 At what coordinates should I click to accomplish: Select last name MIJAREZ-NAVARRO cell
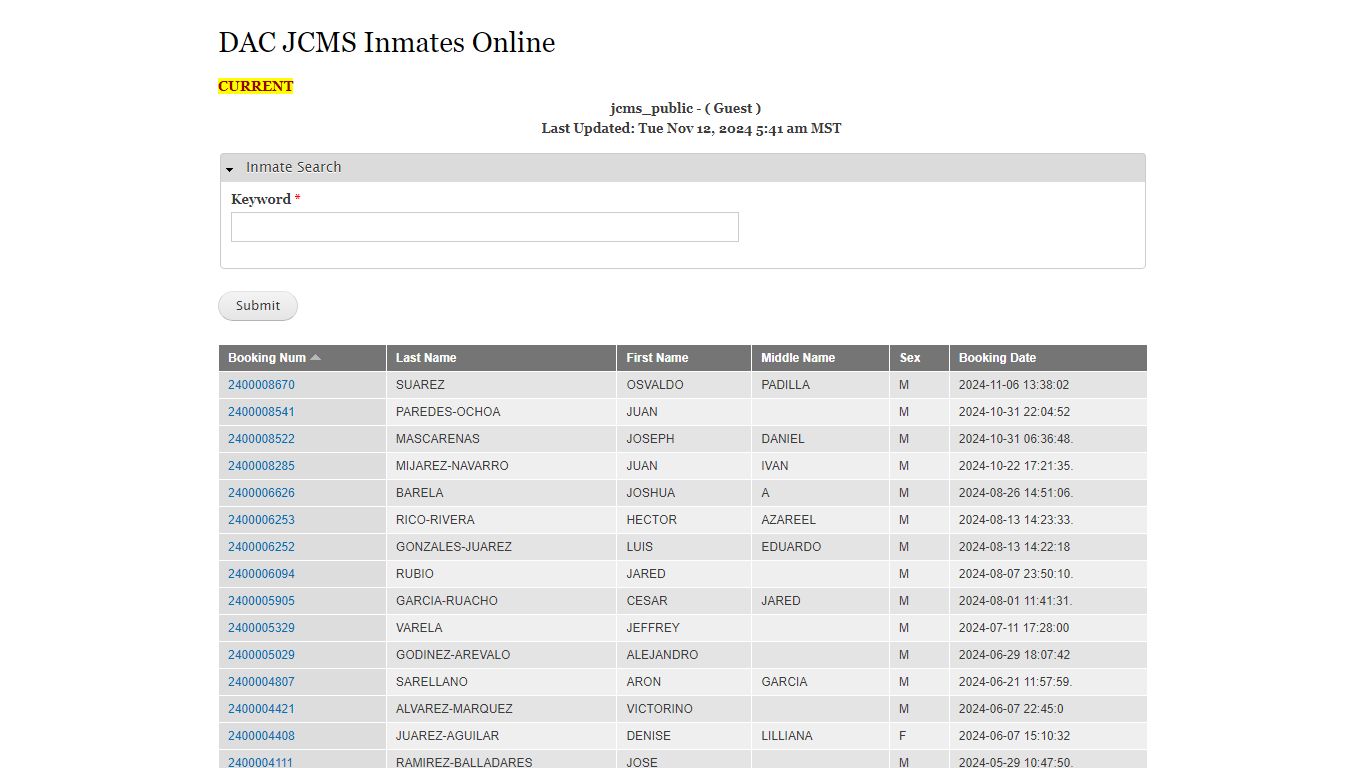tap(501, 466)
